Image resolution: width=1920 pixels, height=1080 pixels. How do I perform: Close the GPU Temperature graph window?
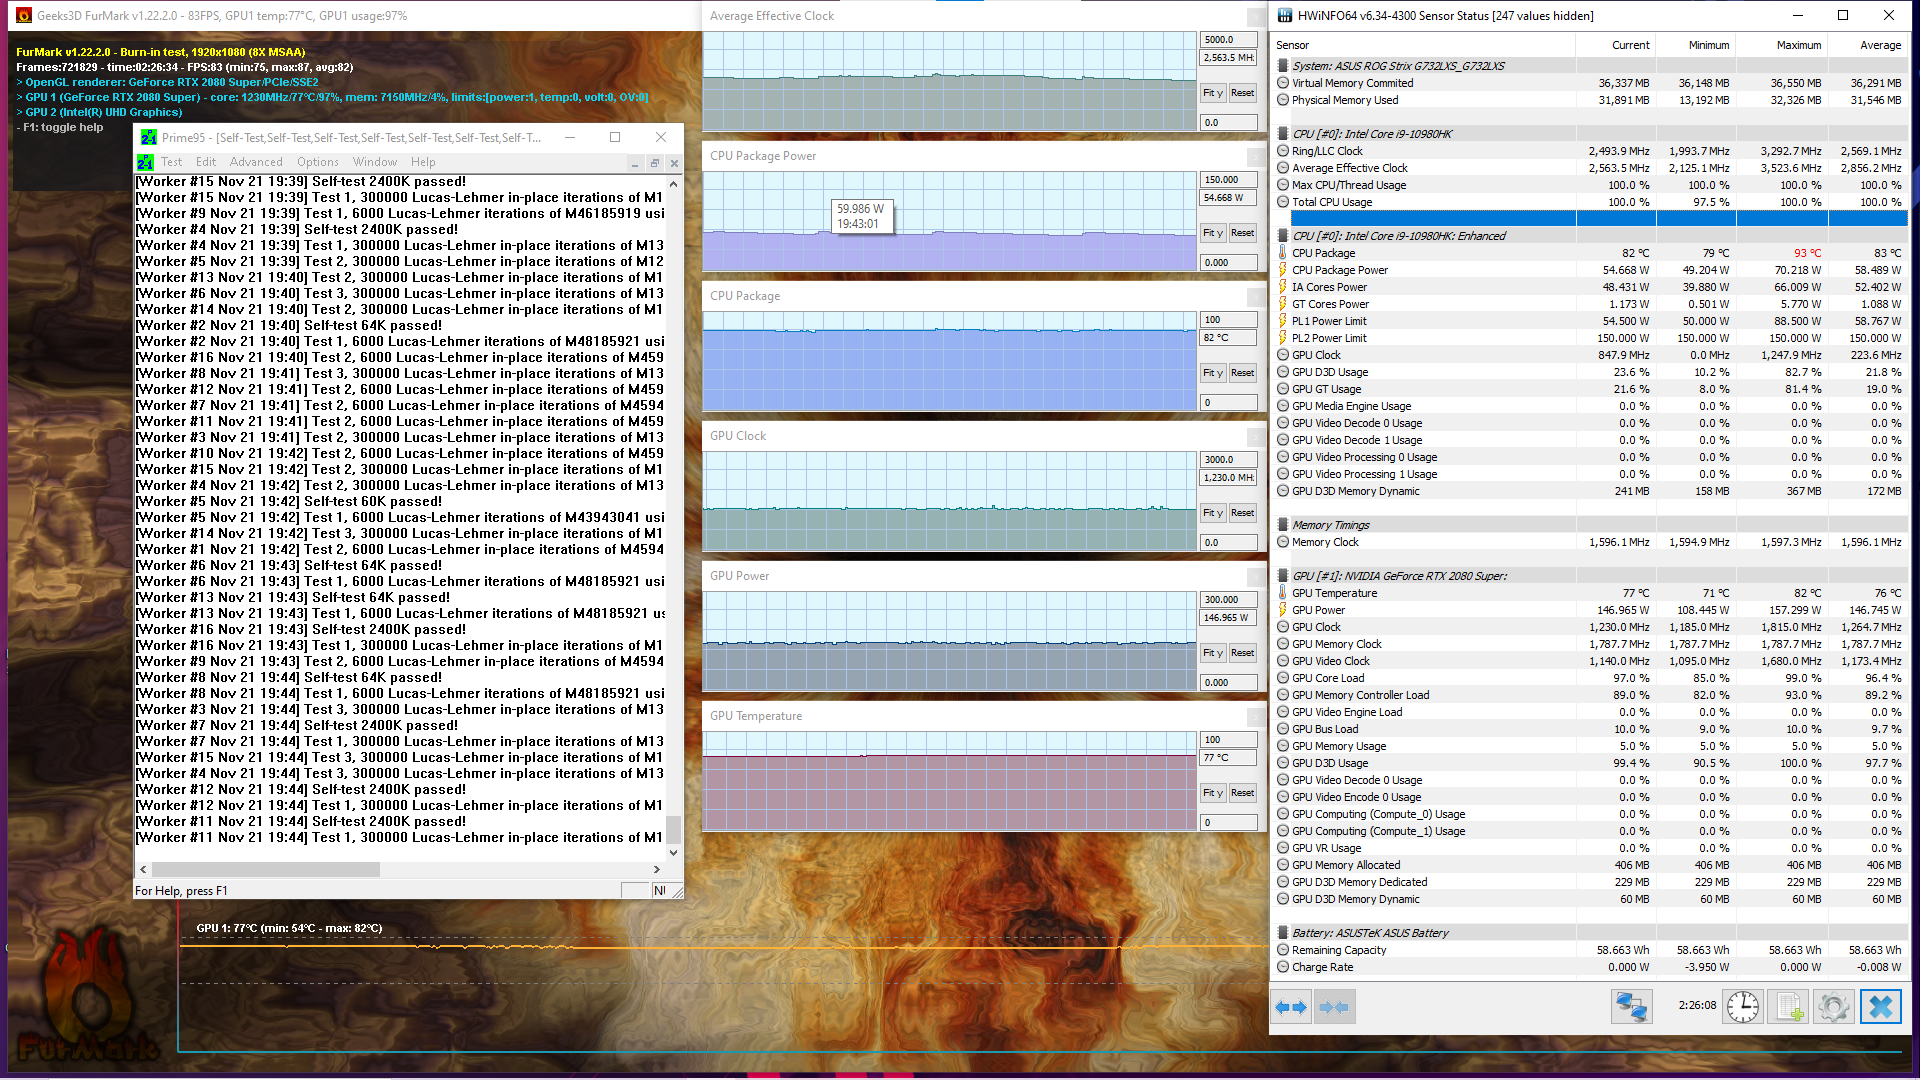tap(1257, 716)
